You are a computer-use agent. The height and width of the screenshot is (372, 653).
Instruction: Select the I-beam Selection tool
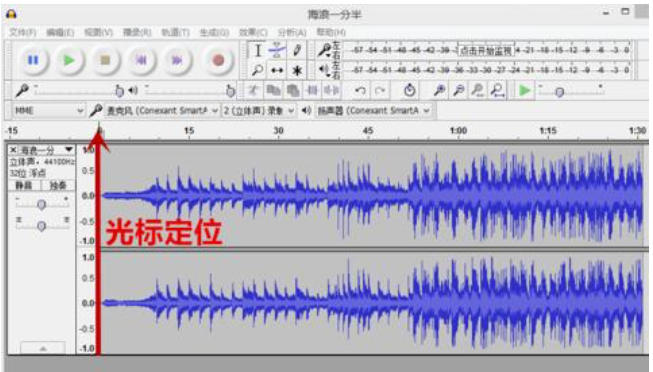point(258,51)
